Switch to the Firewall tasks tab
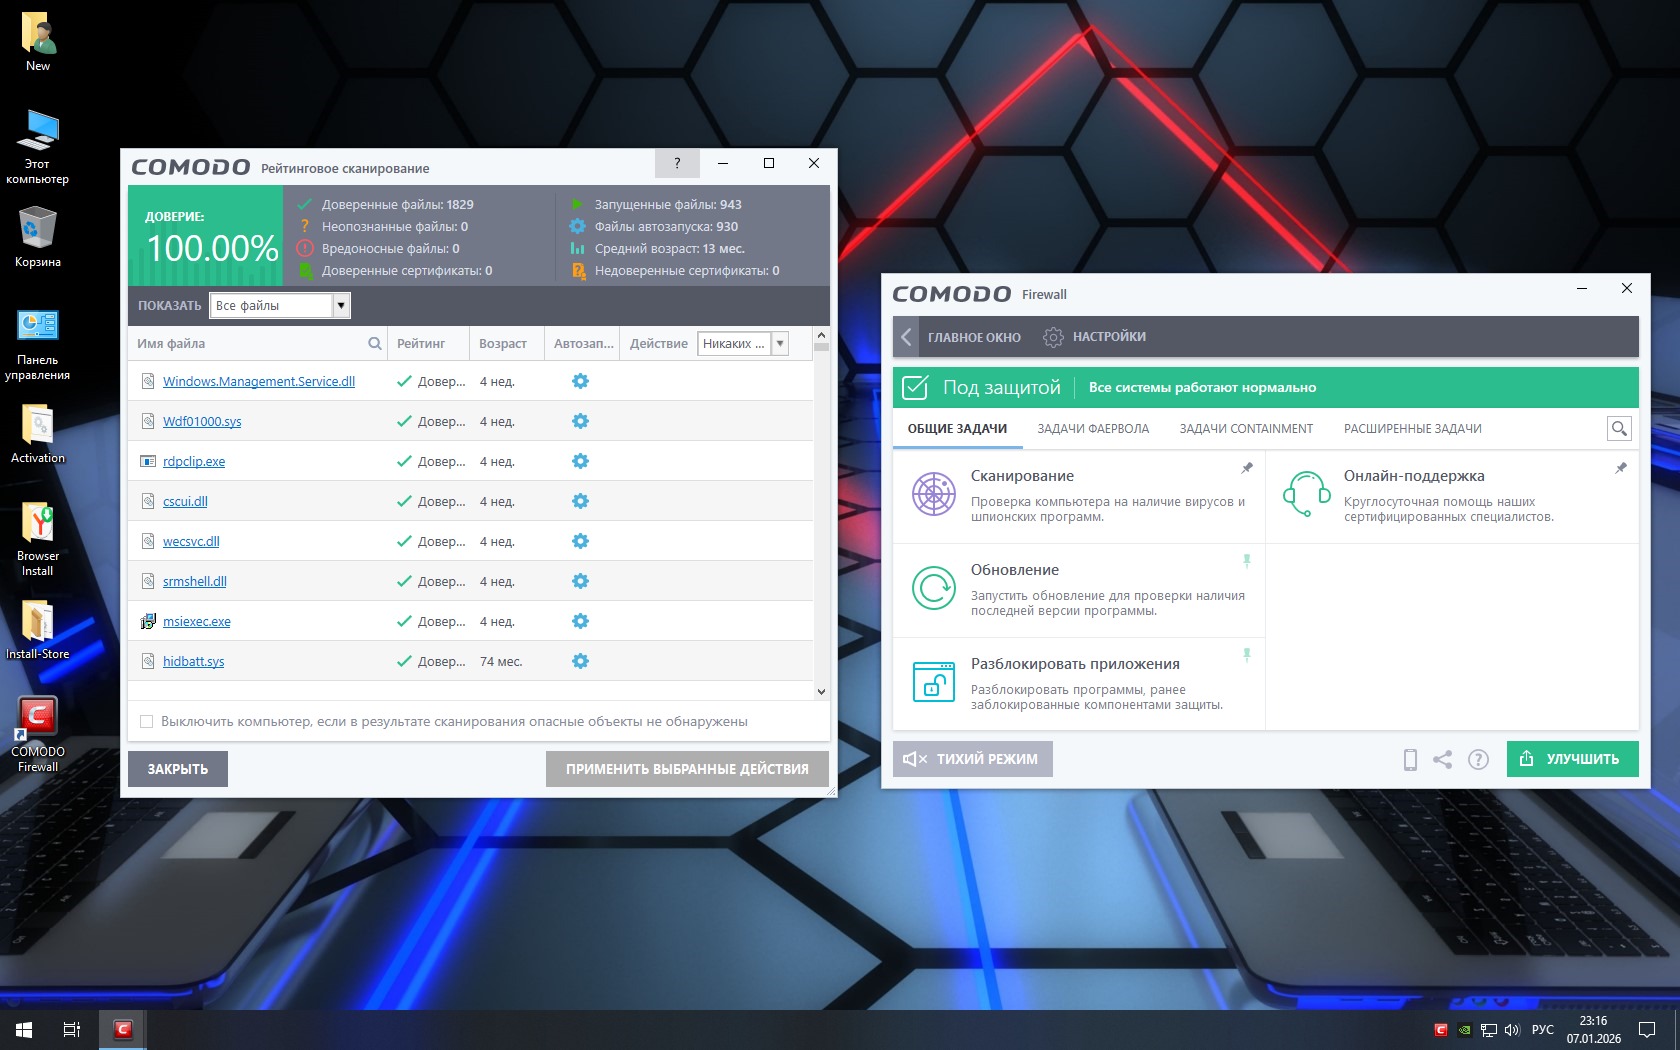Viewport: 1680px width, 1050px height. 1093,429
